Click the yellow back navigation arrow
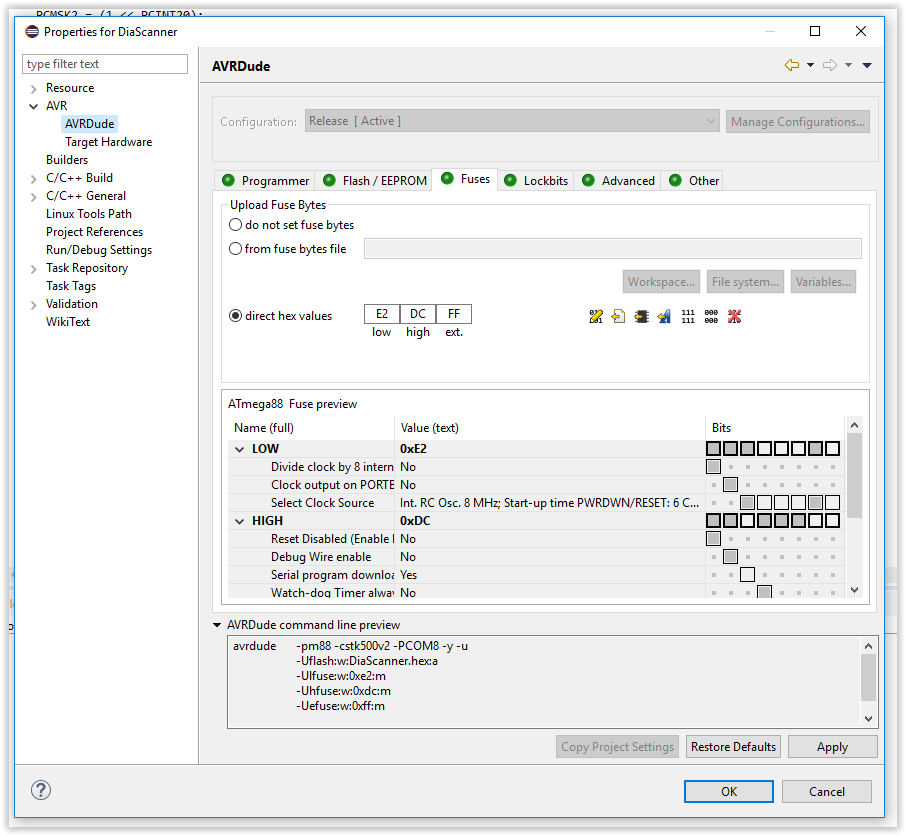 [792, 65]
